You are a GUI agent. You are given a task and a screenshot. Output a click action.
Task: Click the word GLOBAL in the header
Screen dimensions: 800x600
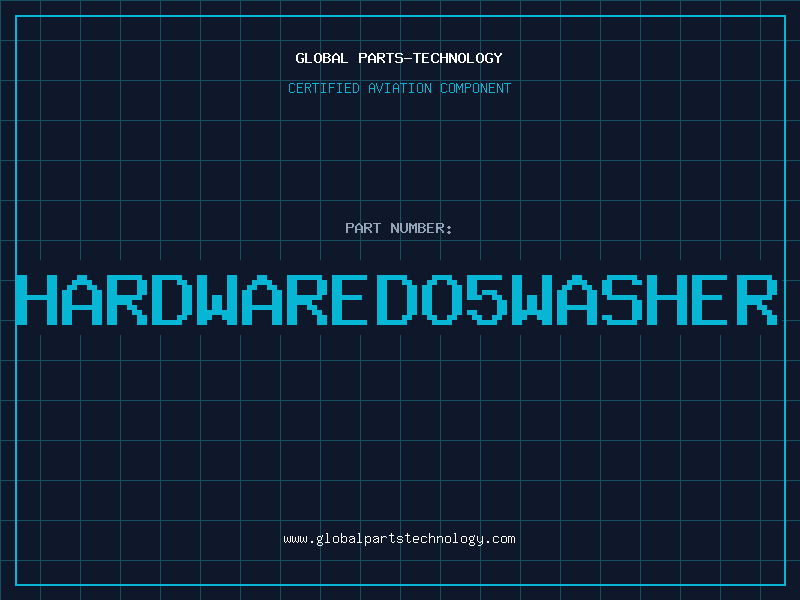coord(321,58)
